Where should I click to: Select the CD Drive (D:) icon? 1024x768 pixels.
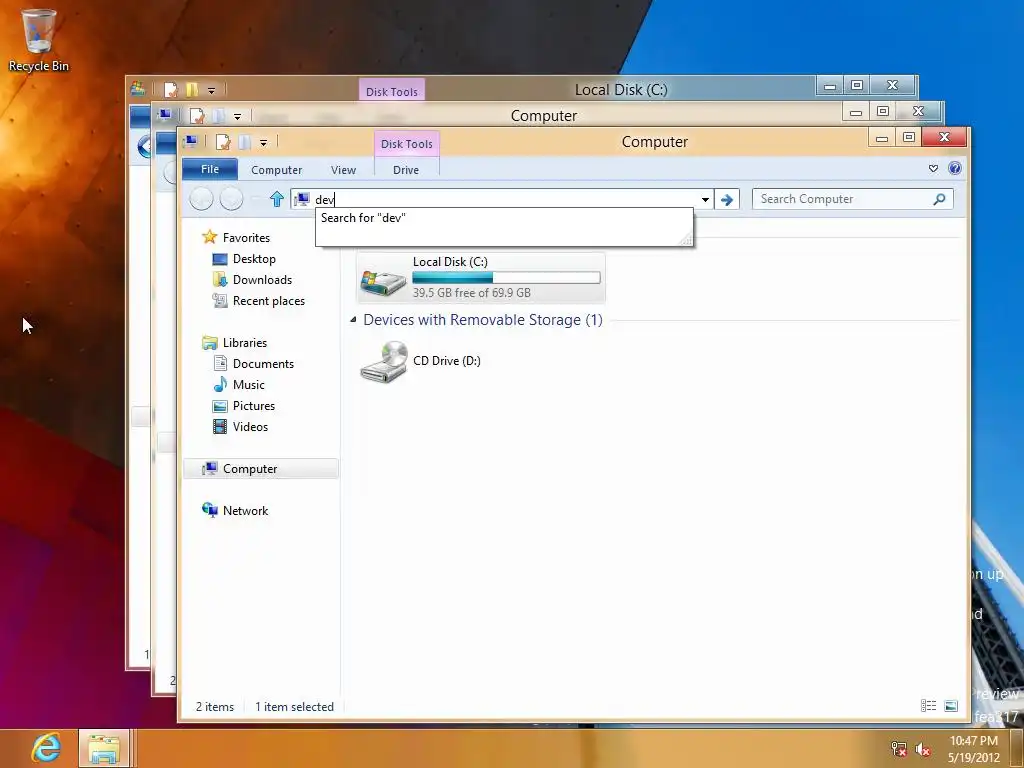(383, 361)
